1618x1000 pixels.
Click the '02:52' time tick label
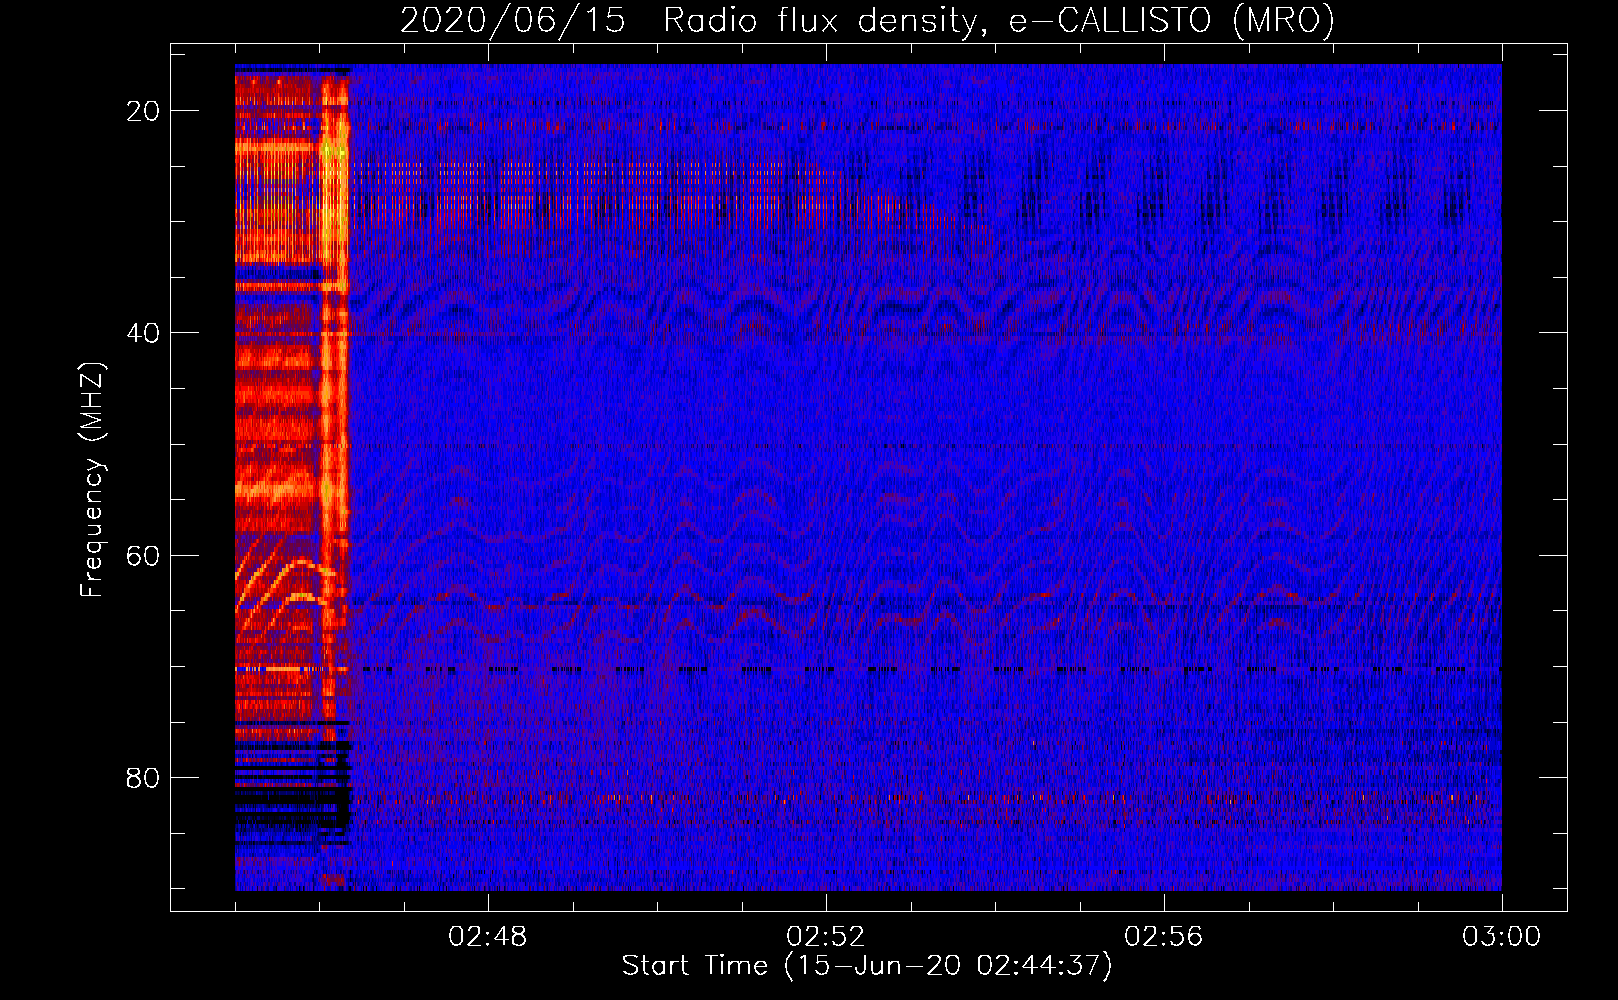[x=826, y=937]
